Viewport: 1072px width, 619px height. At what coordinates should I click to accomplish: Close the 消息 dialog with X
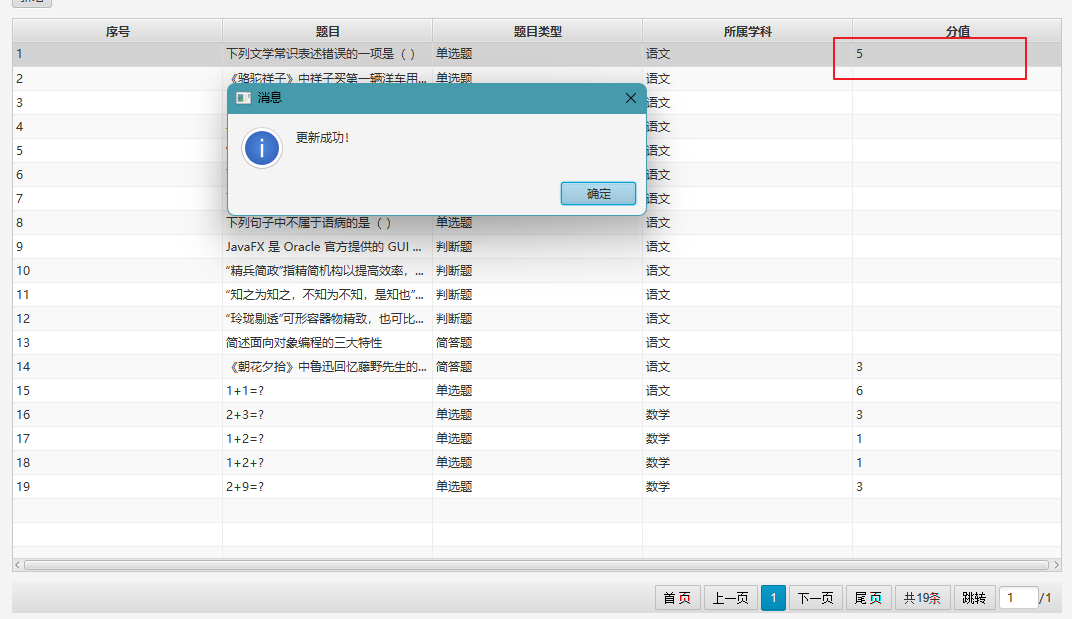(630, 98)
